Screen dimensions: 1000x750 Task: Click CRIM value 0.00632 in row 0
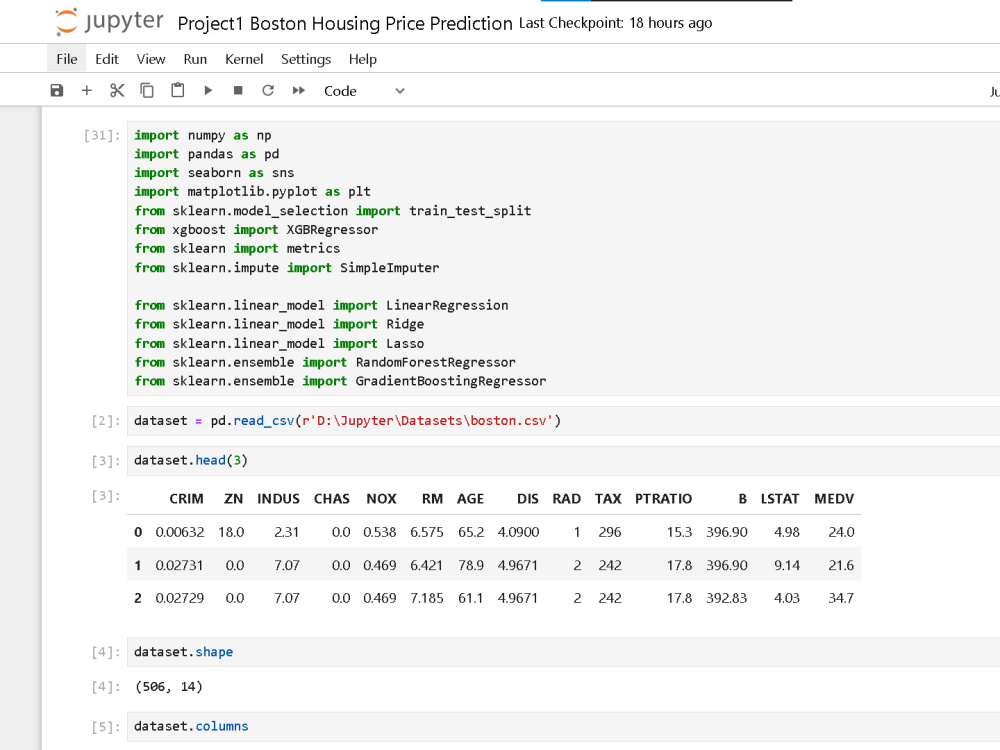[180, 532]
